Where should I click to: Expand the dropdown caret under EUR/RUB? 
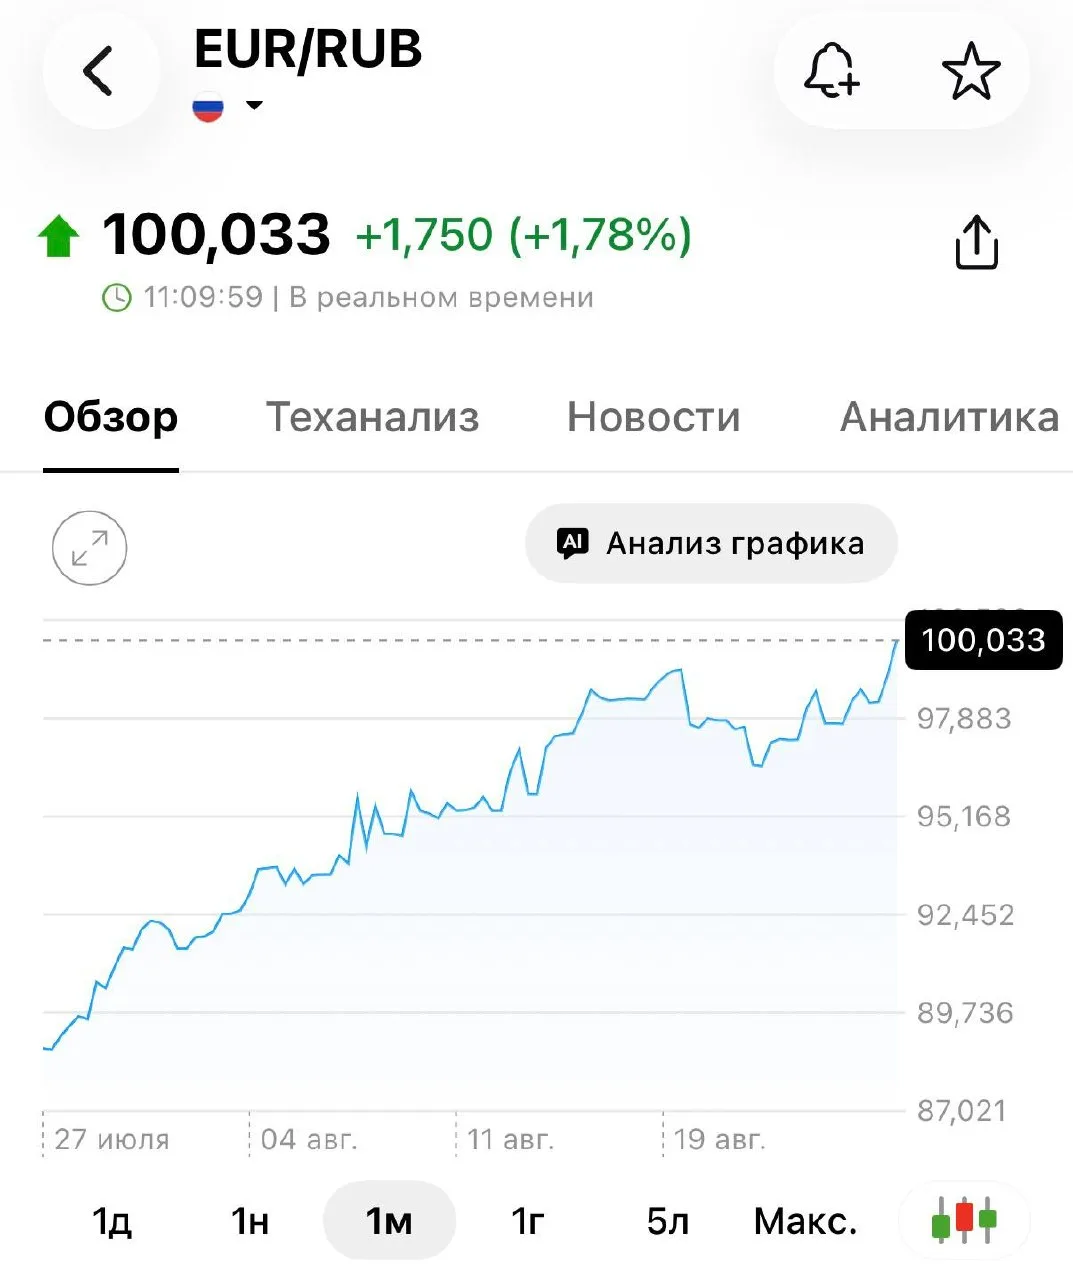point(254,104)
